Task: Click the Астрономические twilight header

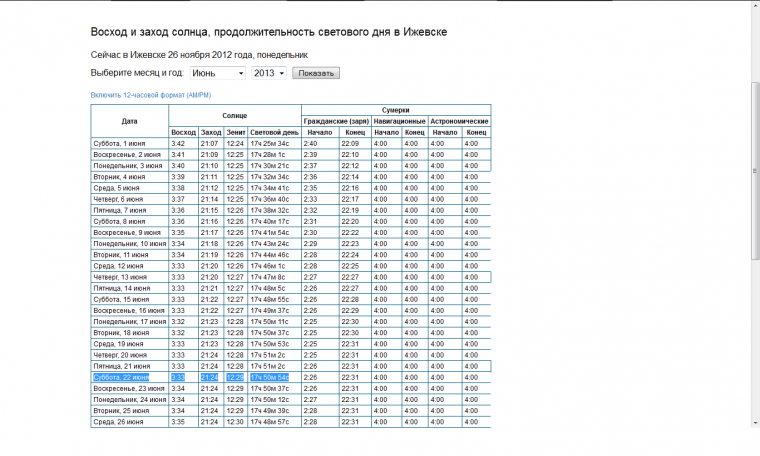Action: (x=460, y=121)
